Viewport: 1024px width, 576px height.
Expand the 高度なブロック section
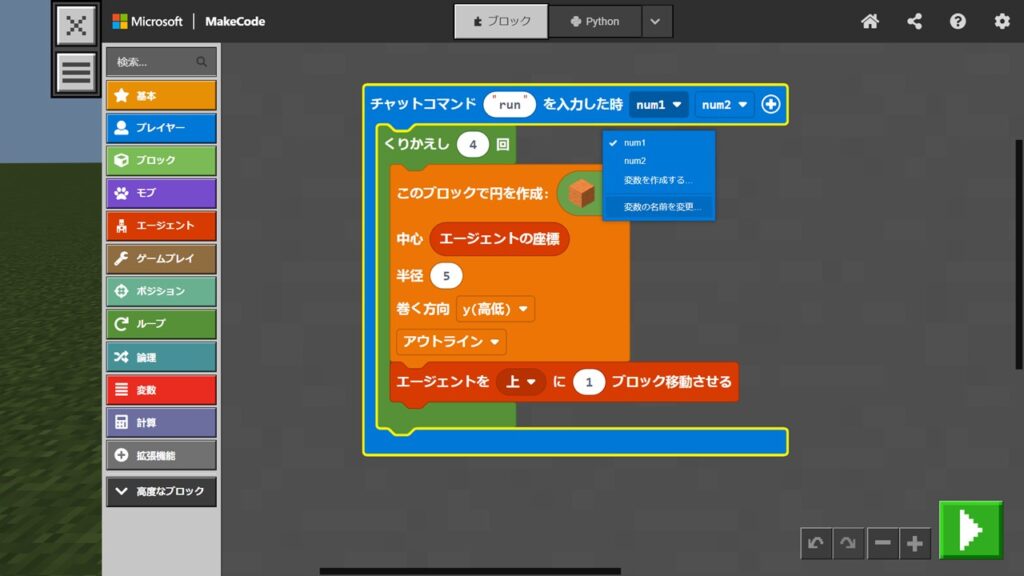point(161,491)
